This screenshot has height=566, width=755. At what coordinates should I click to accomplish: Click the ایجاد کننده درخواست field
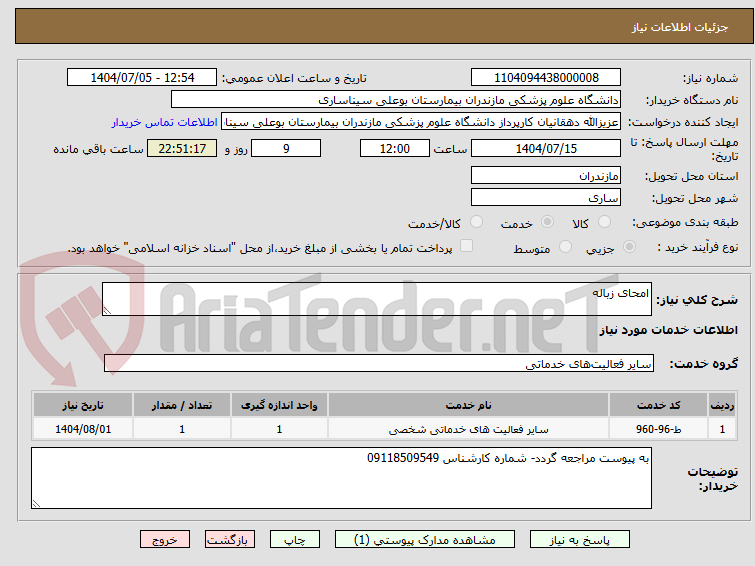421,122
